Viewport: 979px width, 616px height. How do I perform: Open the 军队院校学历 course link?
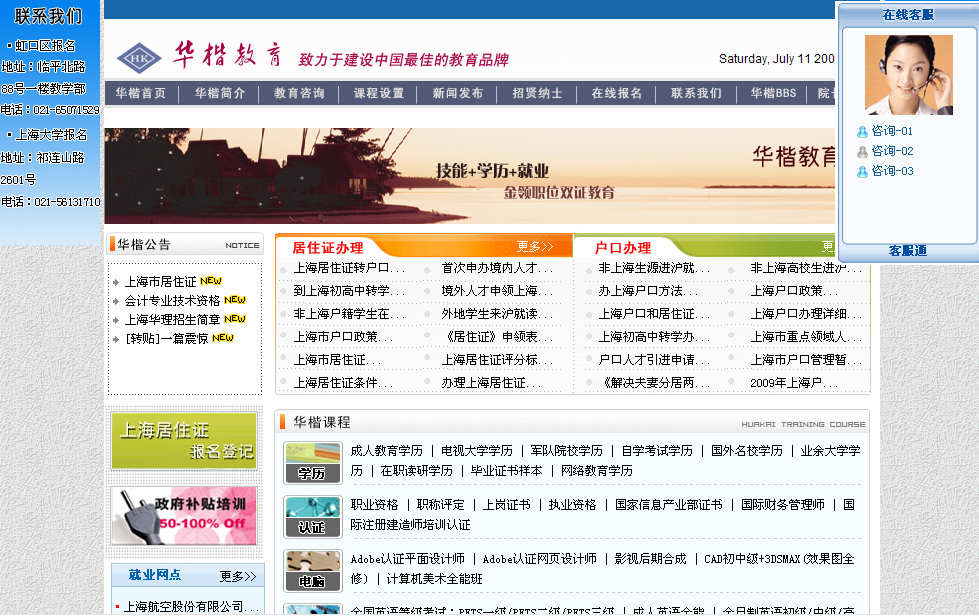click(567, 451)
